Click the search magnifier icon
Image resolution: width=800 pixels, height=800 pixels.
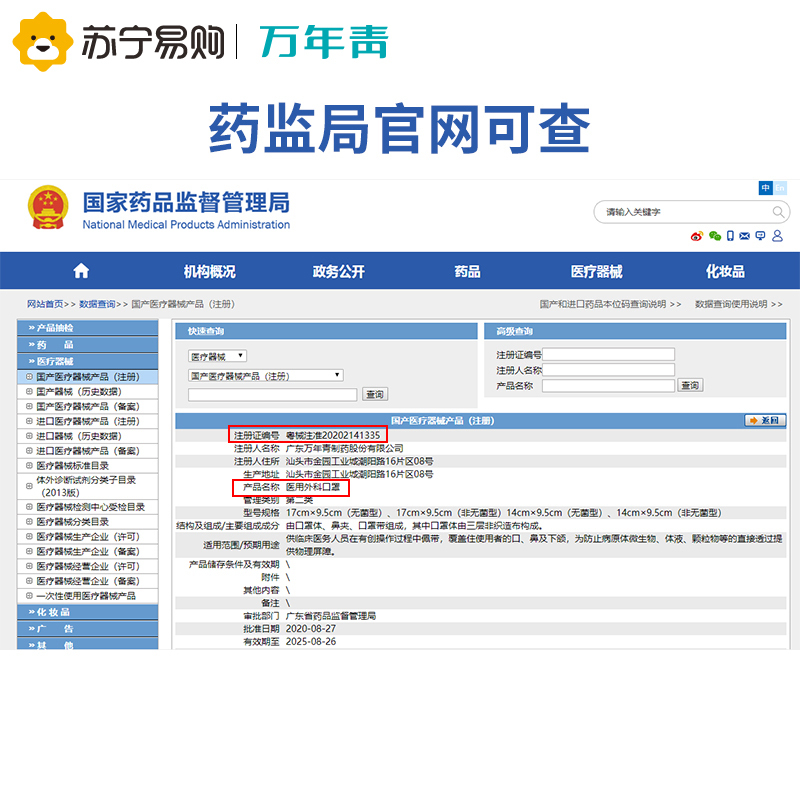point(778,212)
